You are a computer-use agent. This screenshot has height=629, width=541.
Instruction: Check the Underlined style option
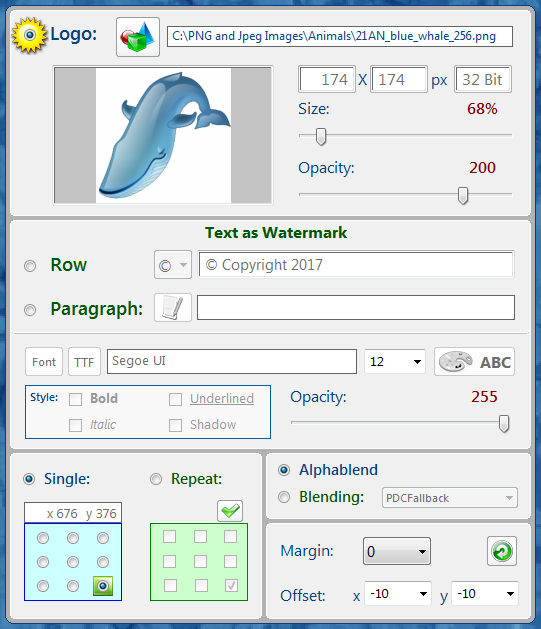(175, 399)
